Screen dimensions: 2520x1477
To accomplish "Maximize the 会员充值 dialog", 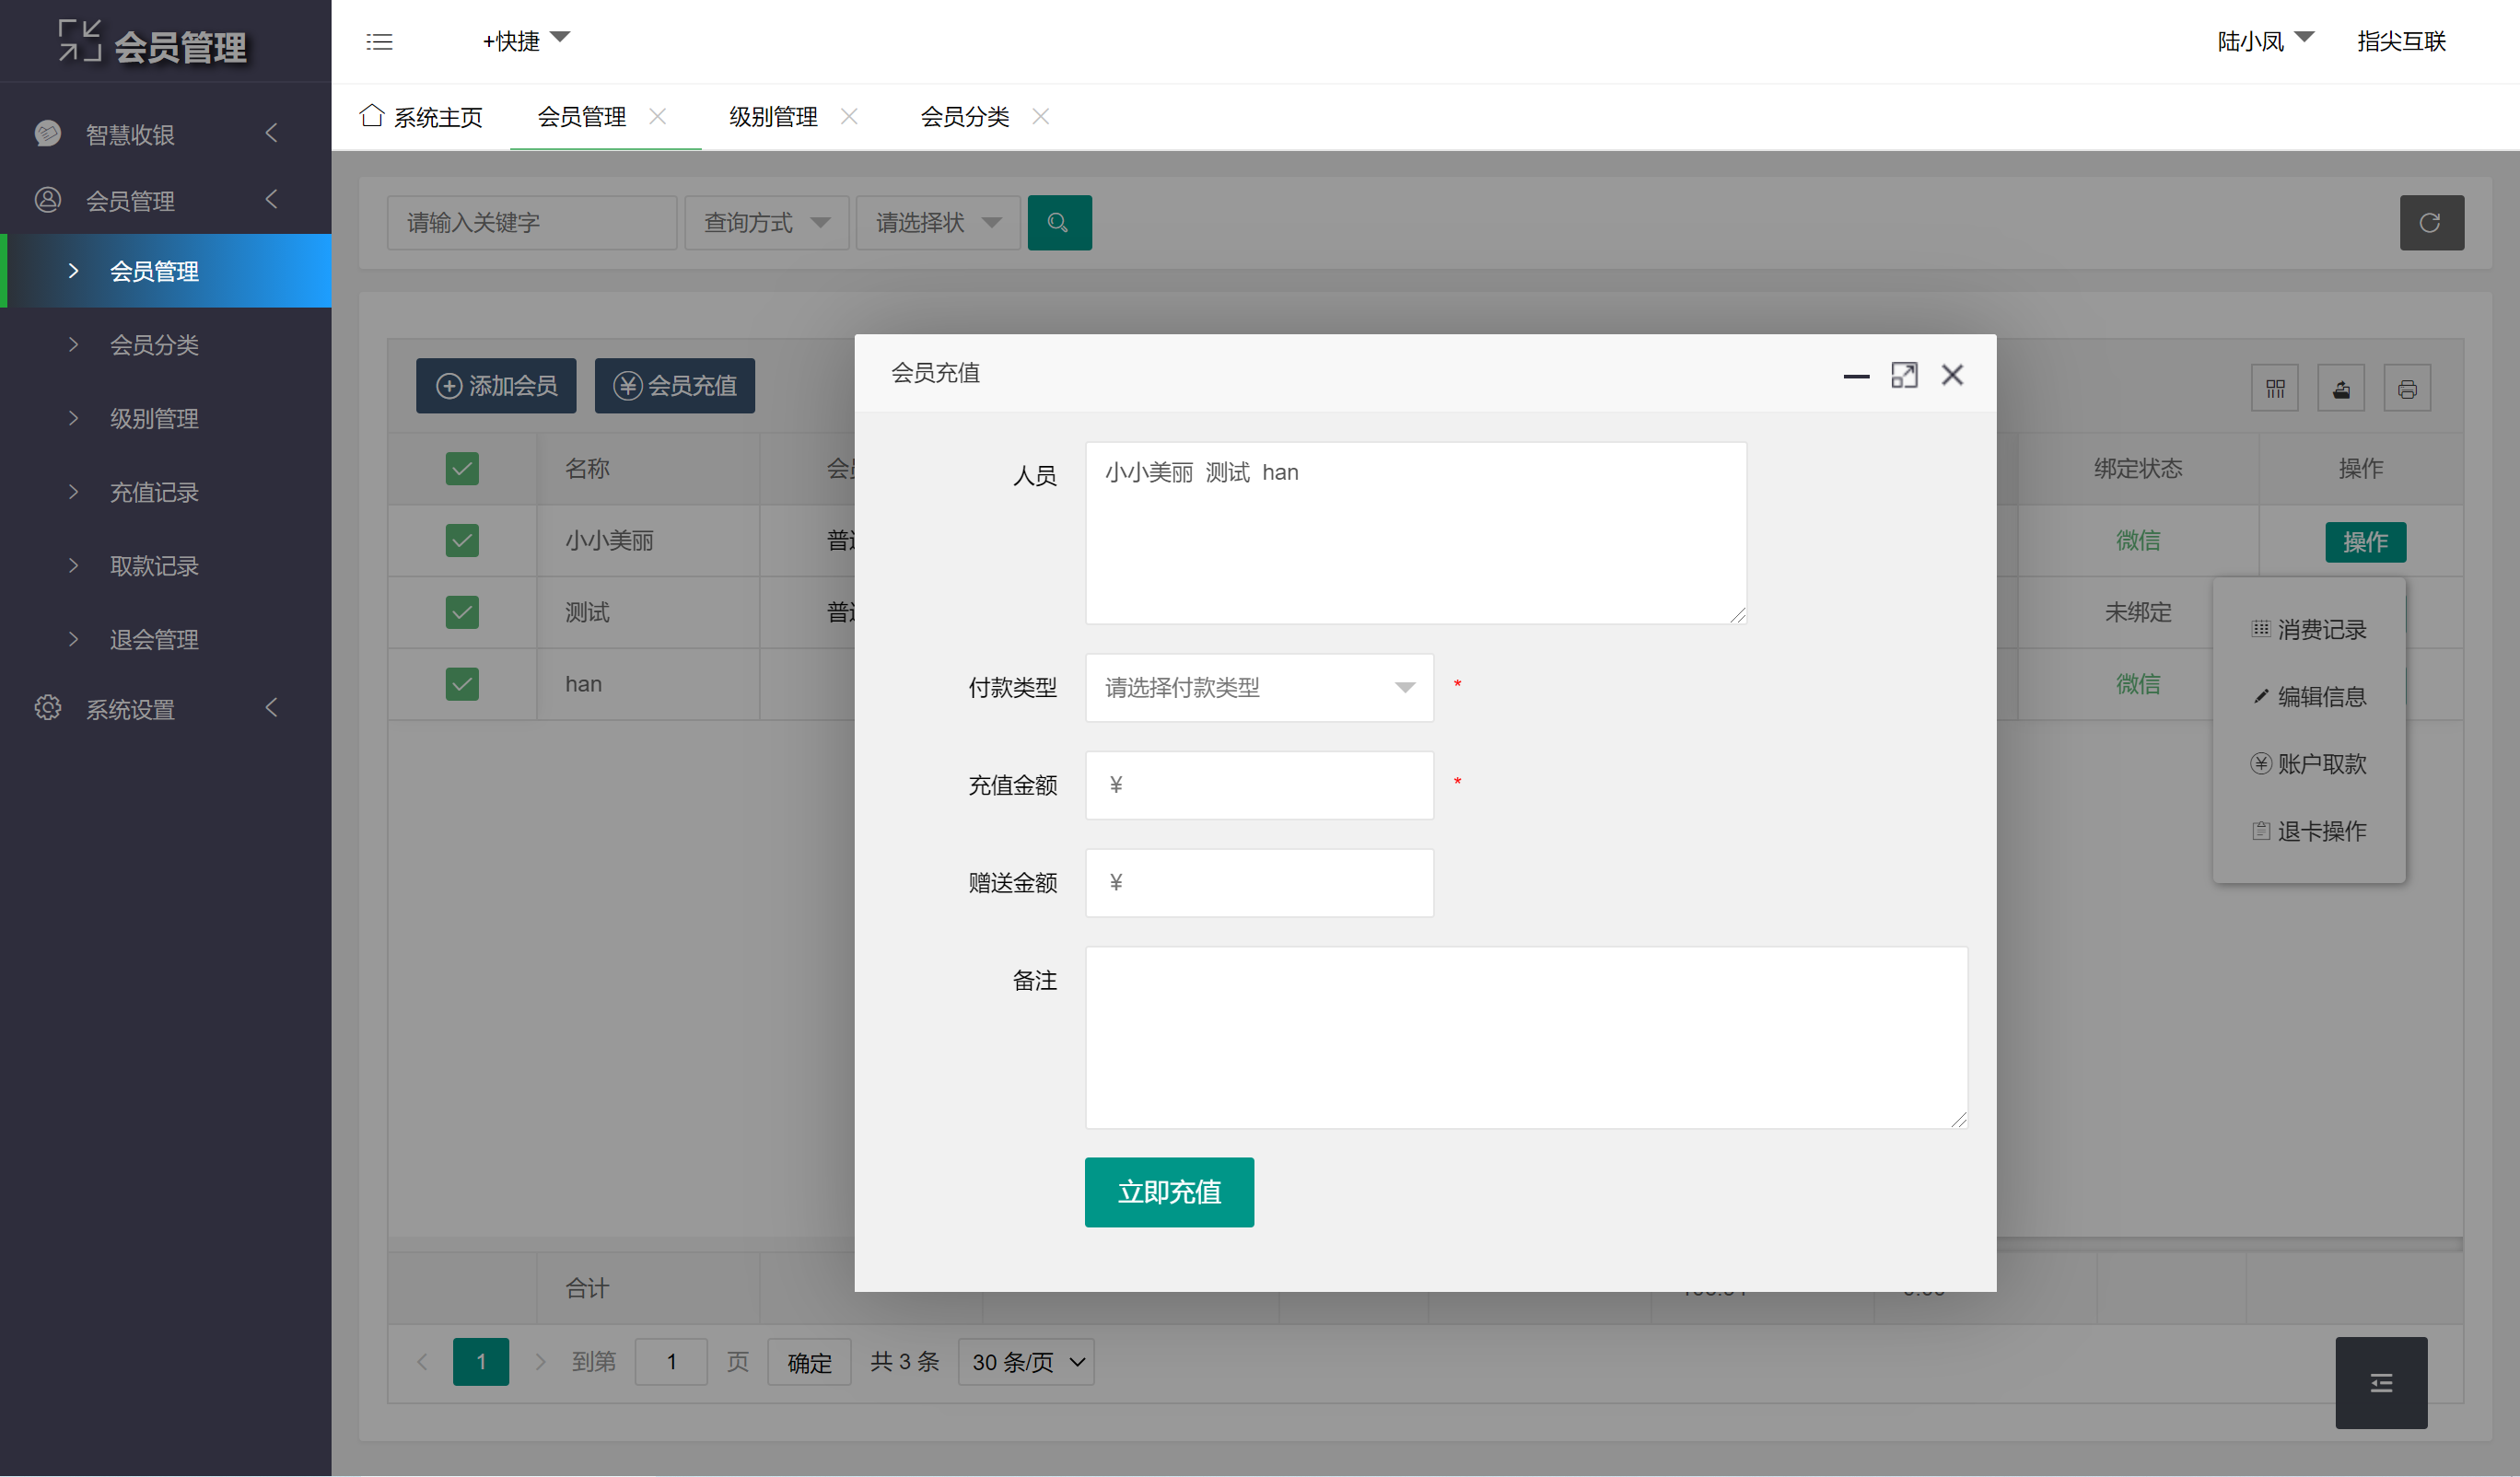I will (1904, 375).
